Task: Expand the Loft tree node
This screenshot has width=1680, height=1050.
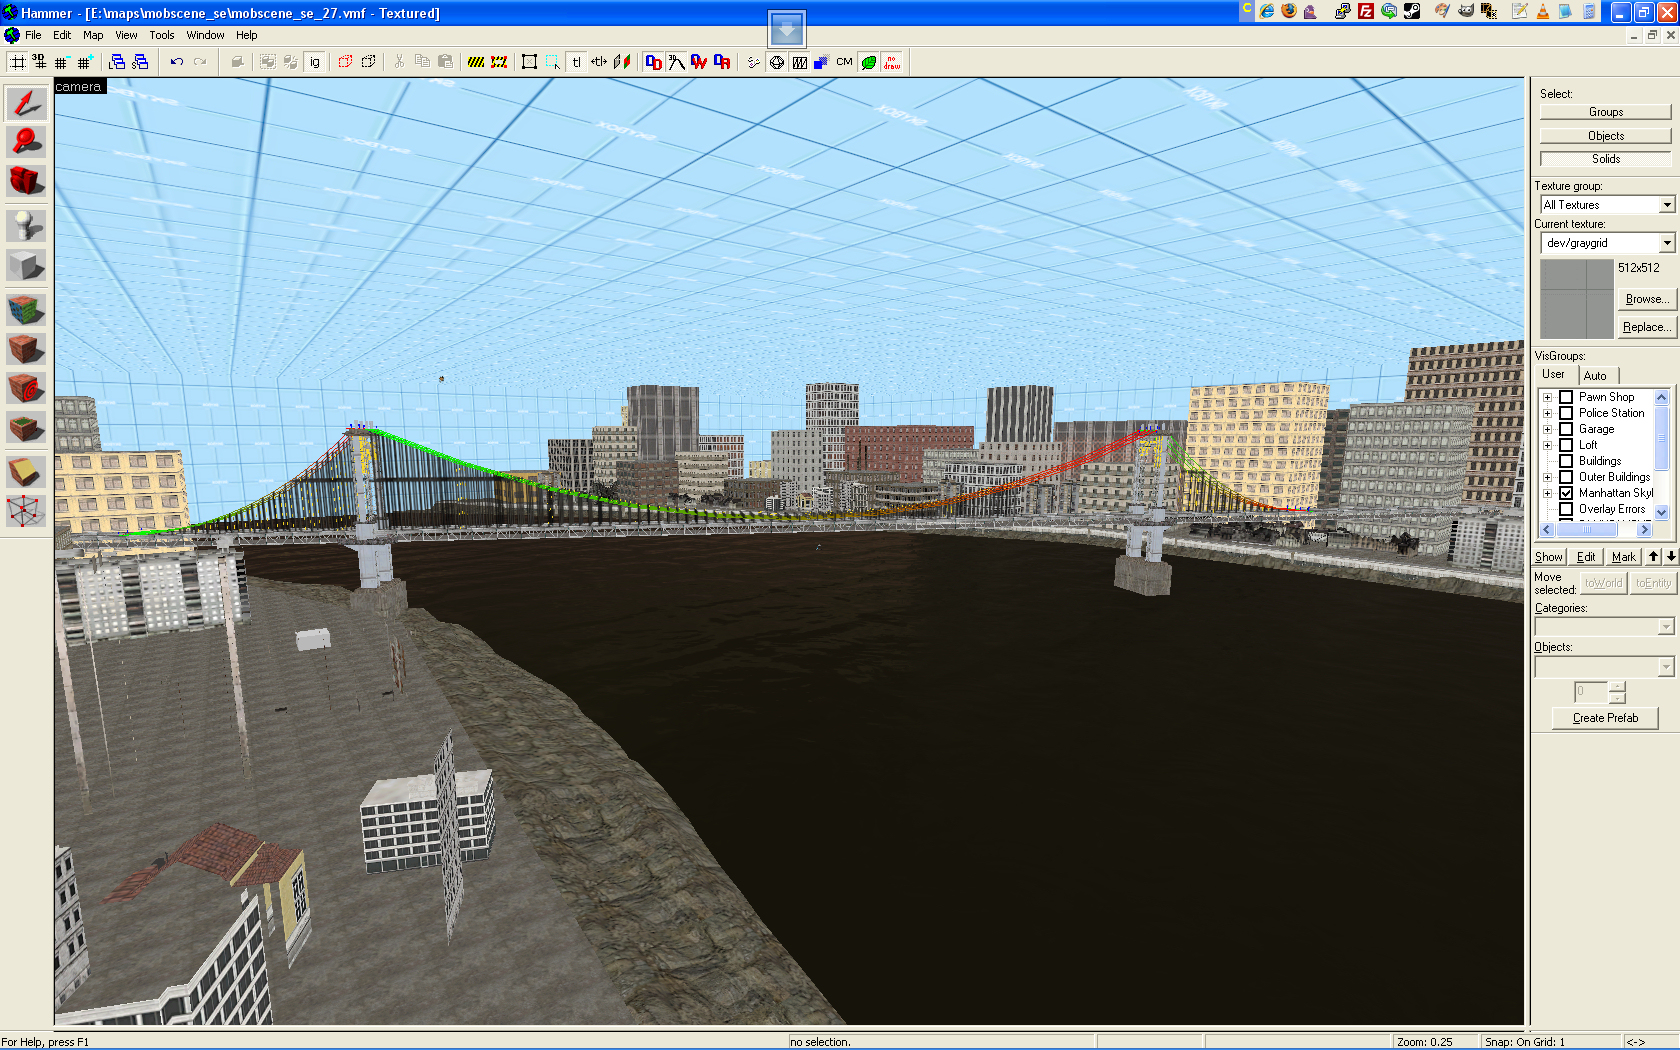Action: (1547, 445)
